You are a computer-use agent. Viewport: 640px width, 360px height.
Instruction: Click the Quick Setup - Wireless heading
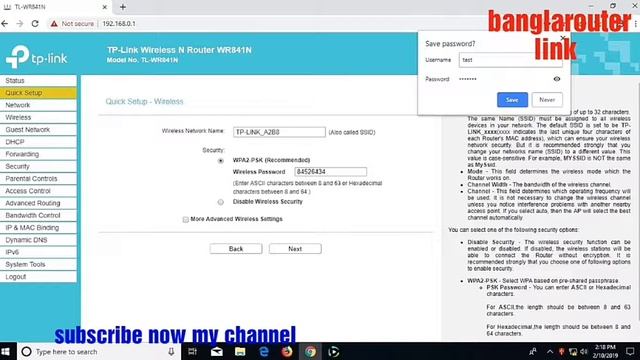[144, 101]
